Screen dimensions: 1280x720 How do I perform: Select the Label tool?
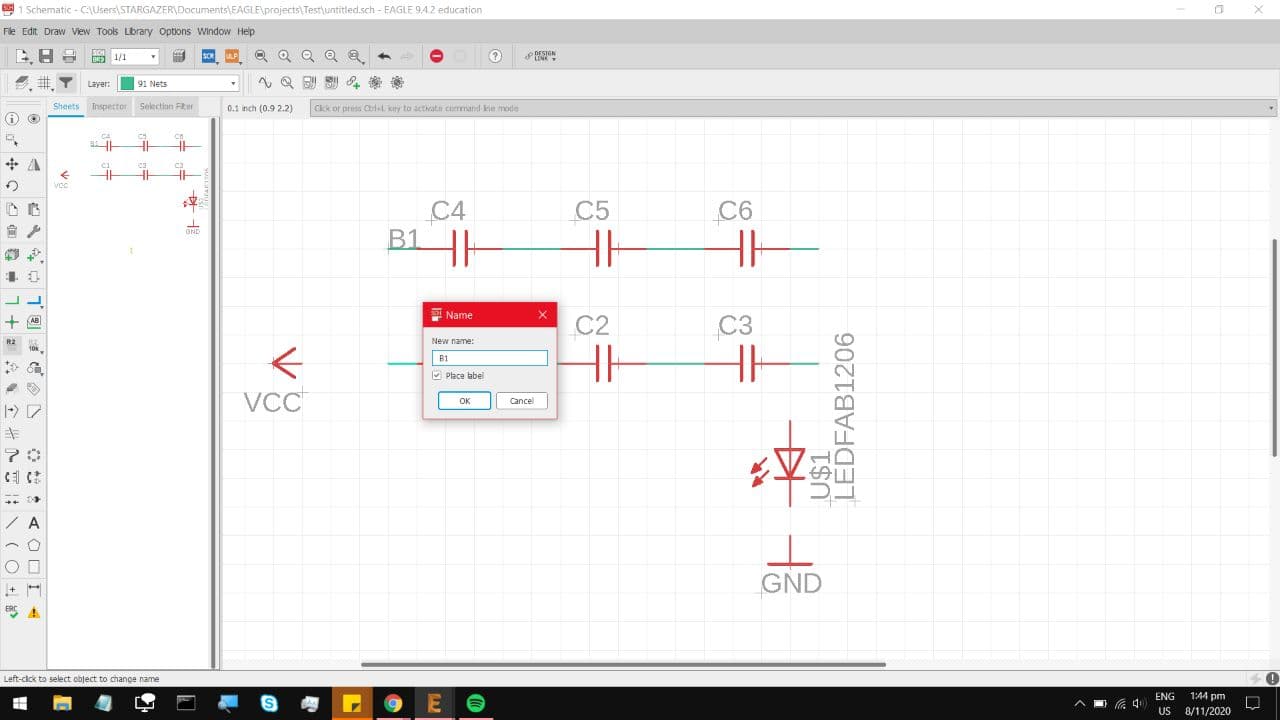34,322
